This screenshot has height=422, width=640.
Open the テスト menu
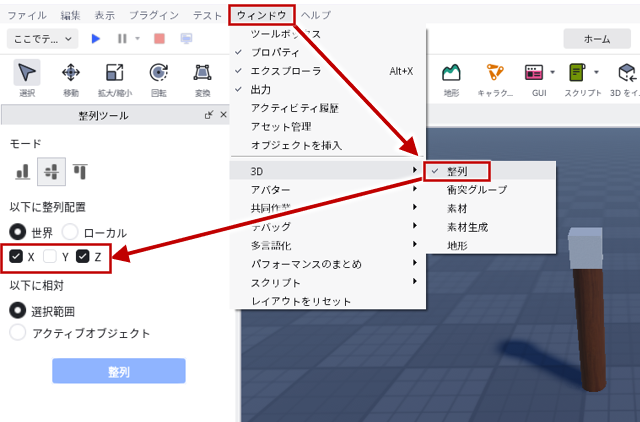coord(207,16)
